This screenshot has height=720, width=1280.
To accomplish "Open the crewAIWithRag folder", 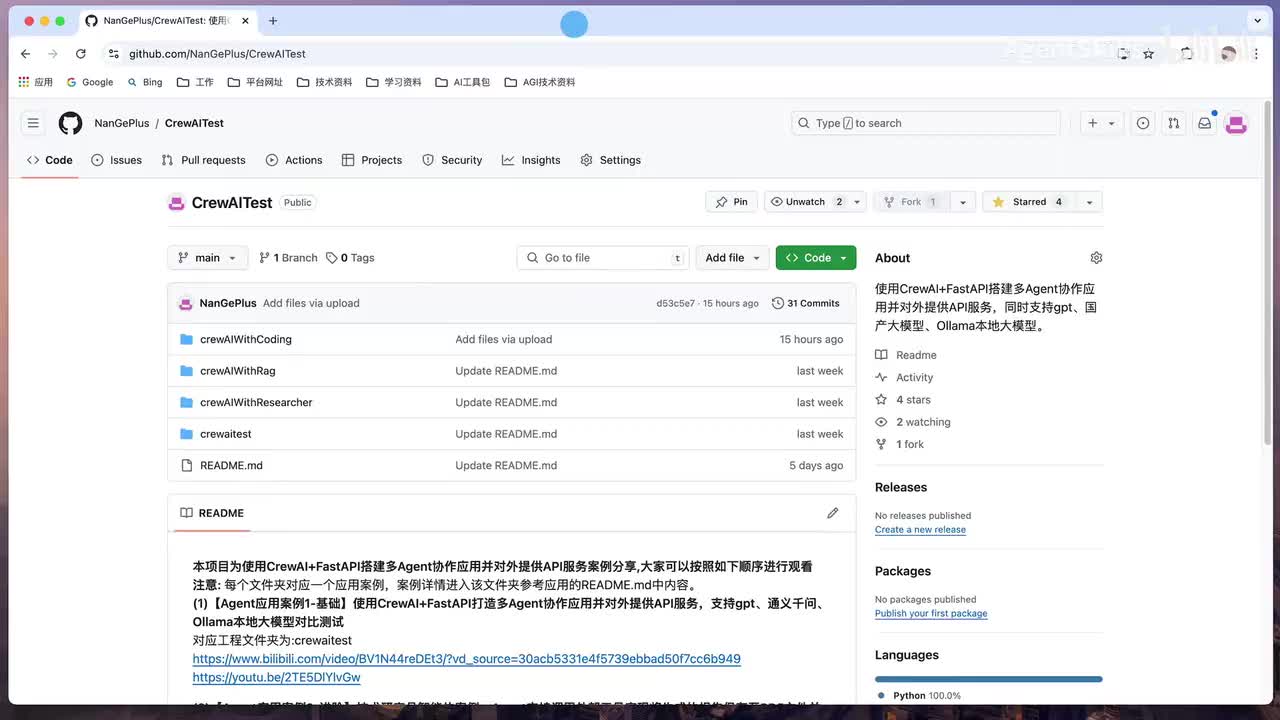I will pos(238,371).
